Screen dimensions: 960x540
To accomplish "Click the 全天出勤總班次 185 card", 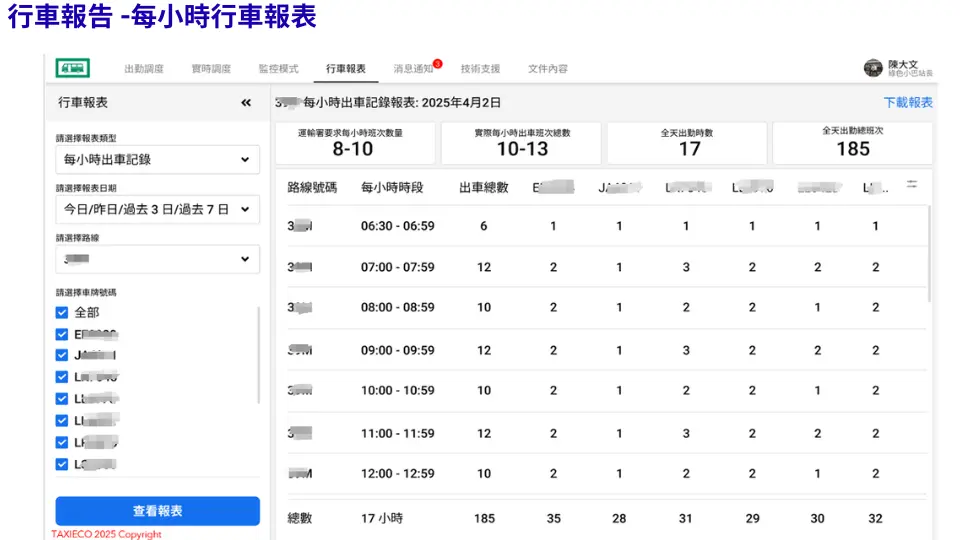I will click(x=852, y=143).
